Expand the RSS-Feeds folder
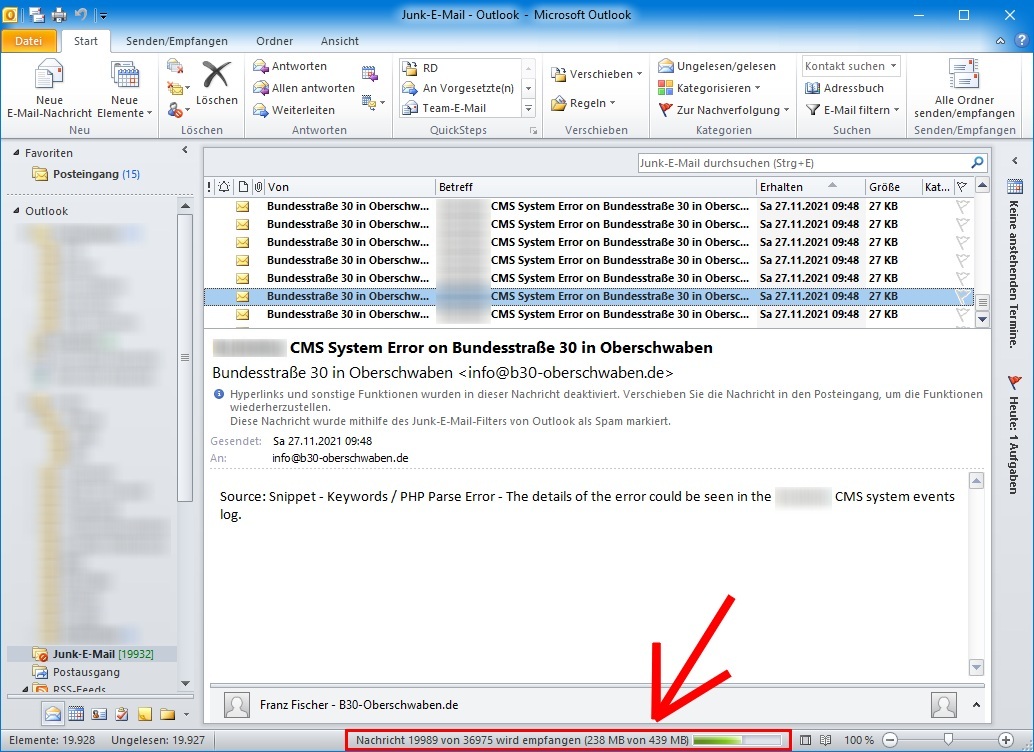The height and width of the screenshot is (752, 1034). [x=25, y=689]
